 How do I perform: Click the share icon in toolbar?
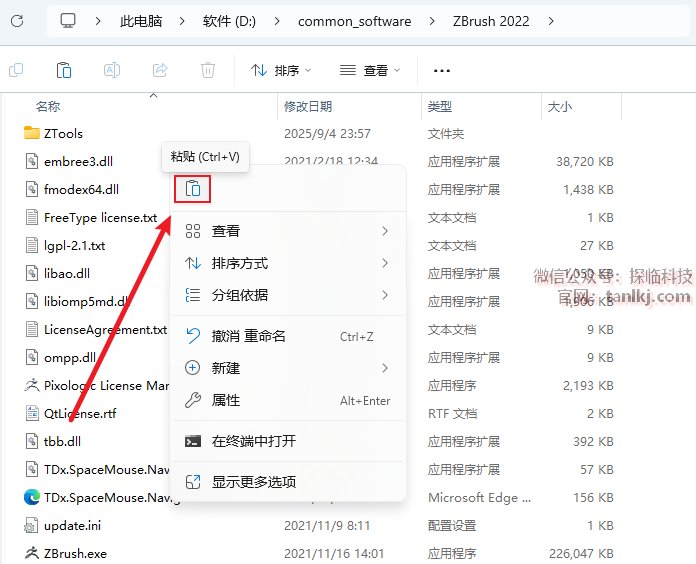160,70
